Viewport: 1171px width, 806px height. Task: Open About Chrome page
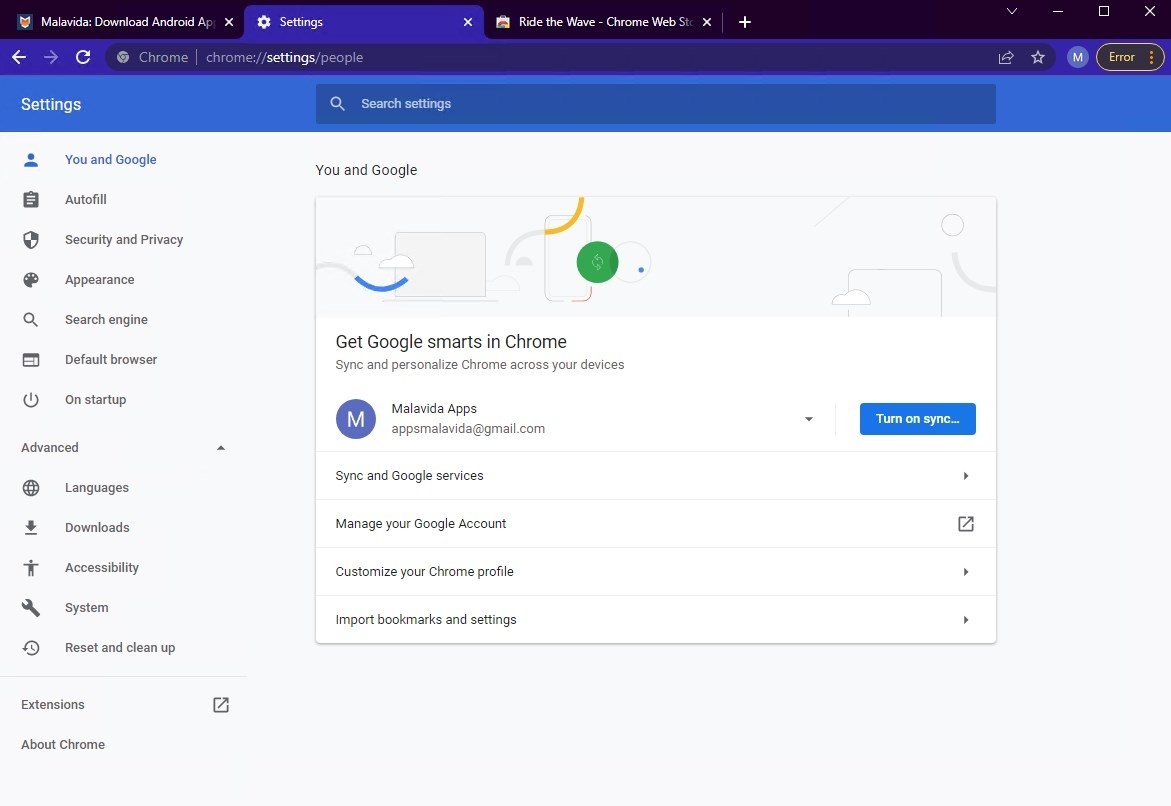coord(63,745)
